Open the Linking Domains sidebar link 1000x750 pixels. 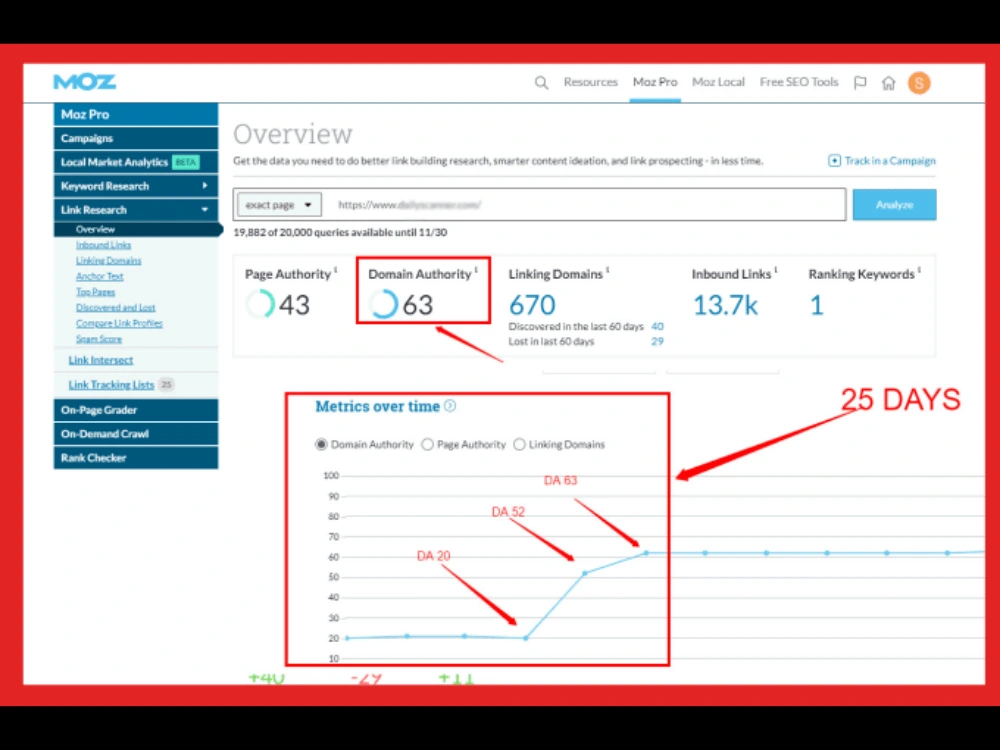coord(108,260)
